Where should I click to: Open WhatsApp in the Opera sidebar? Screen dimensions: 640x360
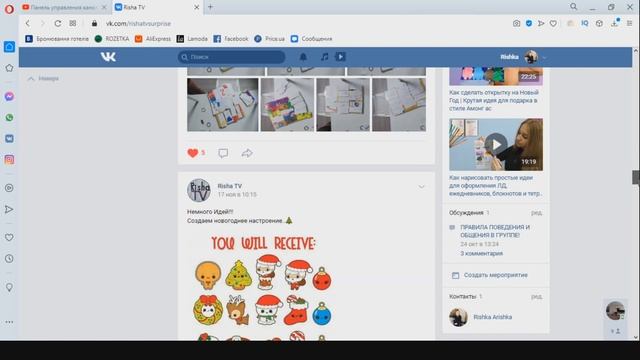click(9, 118)
